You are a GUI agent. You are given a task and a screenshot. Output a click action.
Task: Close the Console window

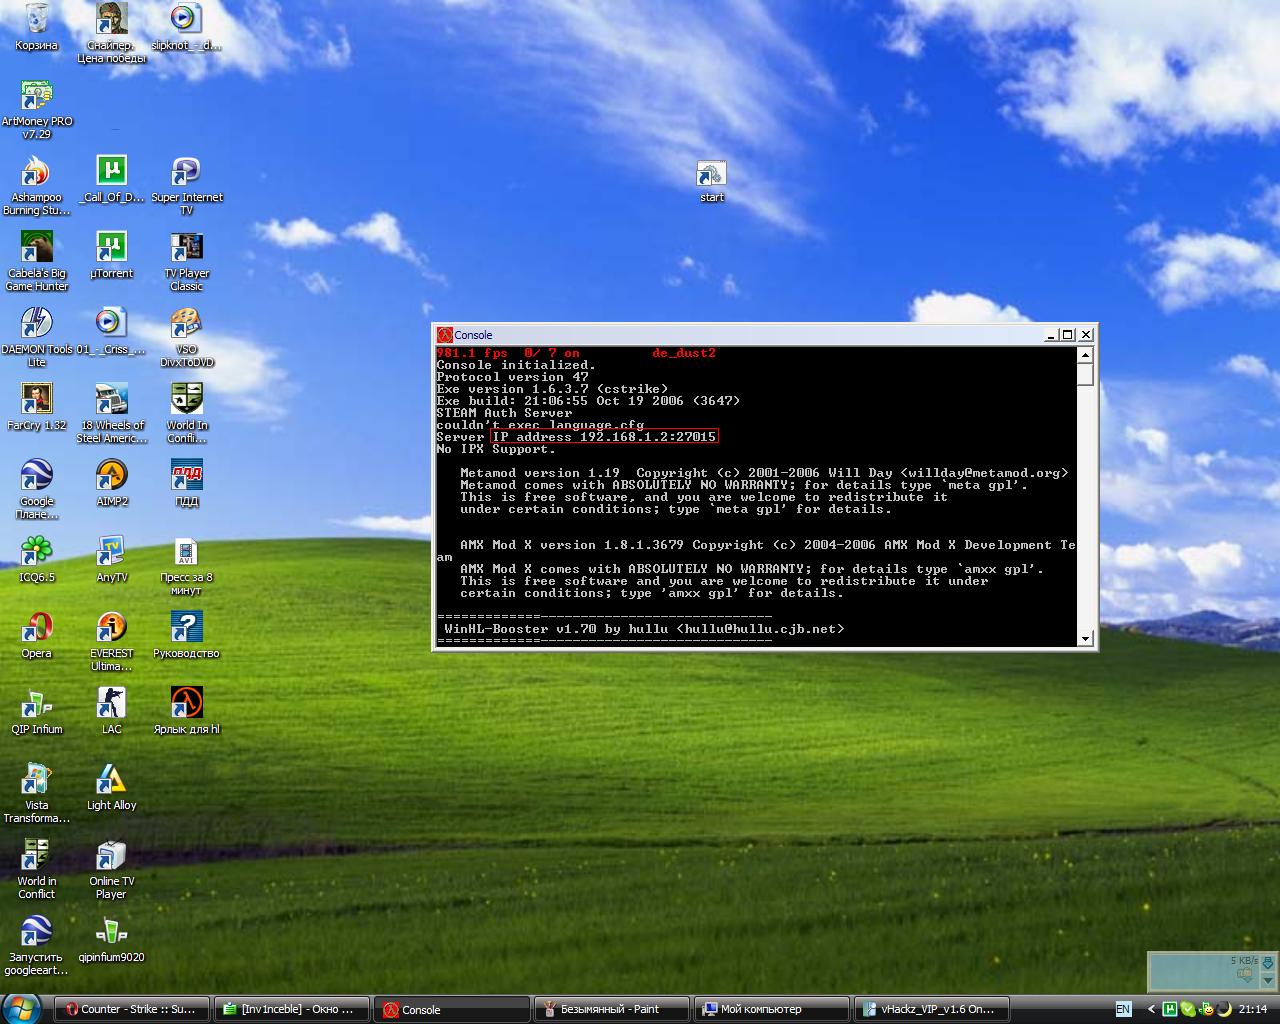point(1086,335)
